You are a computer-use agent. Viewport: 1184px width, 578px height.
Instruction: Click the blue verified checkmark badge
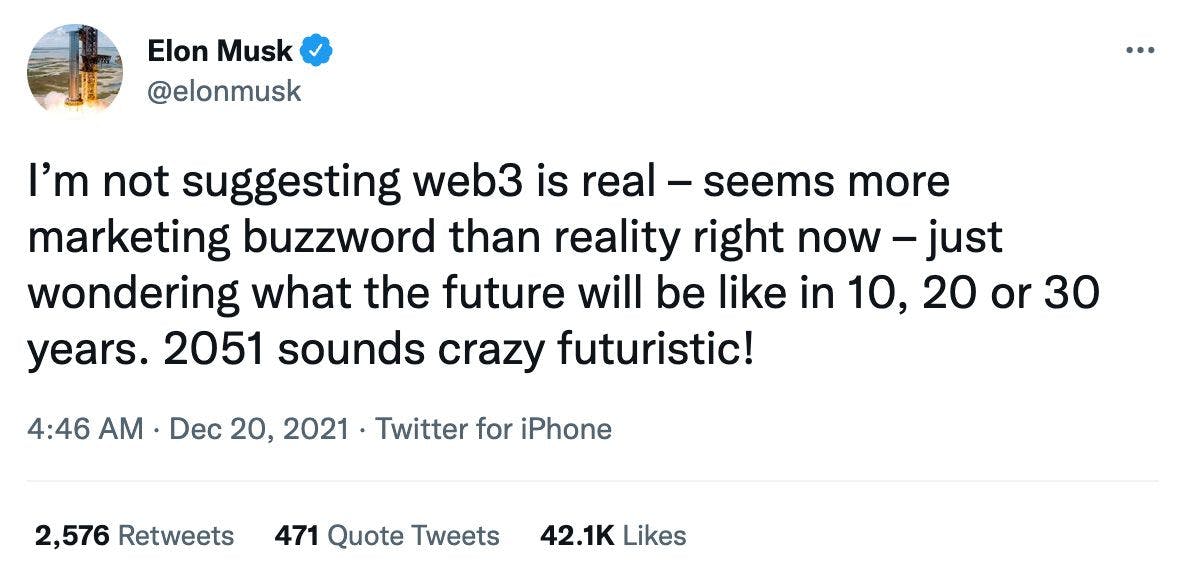tap(319, 49)
